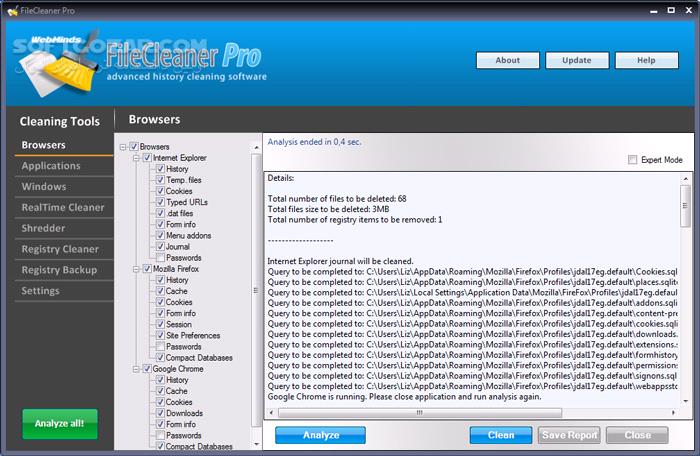Click the FileCleaner Pro title bar icon
Image resolution: width=700 pixels, height=456 pixels.
pos(12,10)
